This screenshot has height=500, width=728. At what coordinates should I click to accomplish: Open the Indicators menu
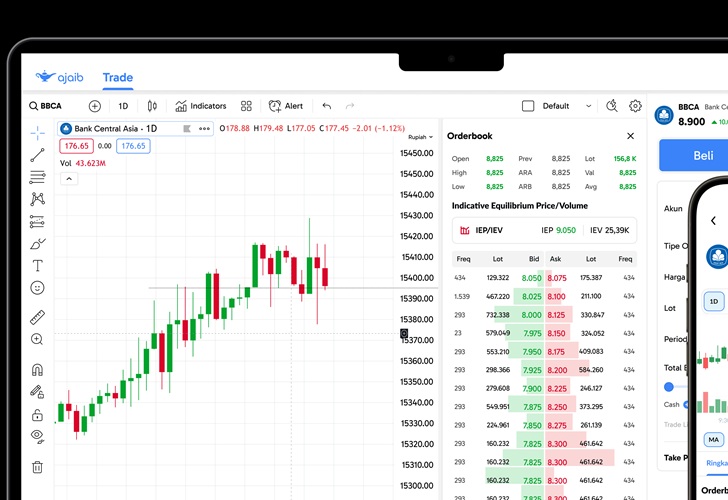coord(201,106)
